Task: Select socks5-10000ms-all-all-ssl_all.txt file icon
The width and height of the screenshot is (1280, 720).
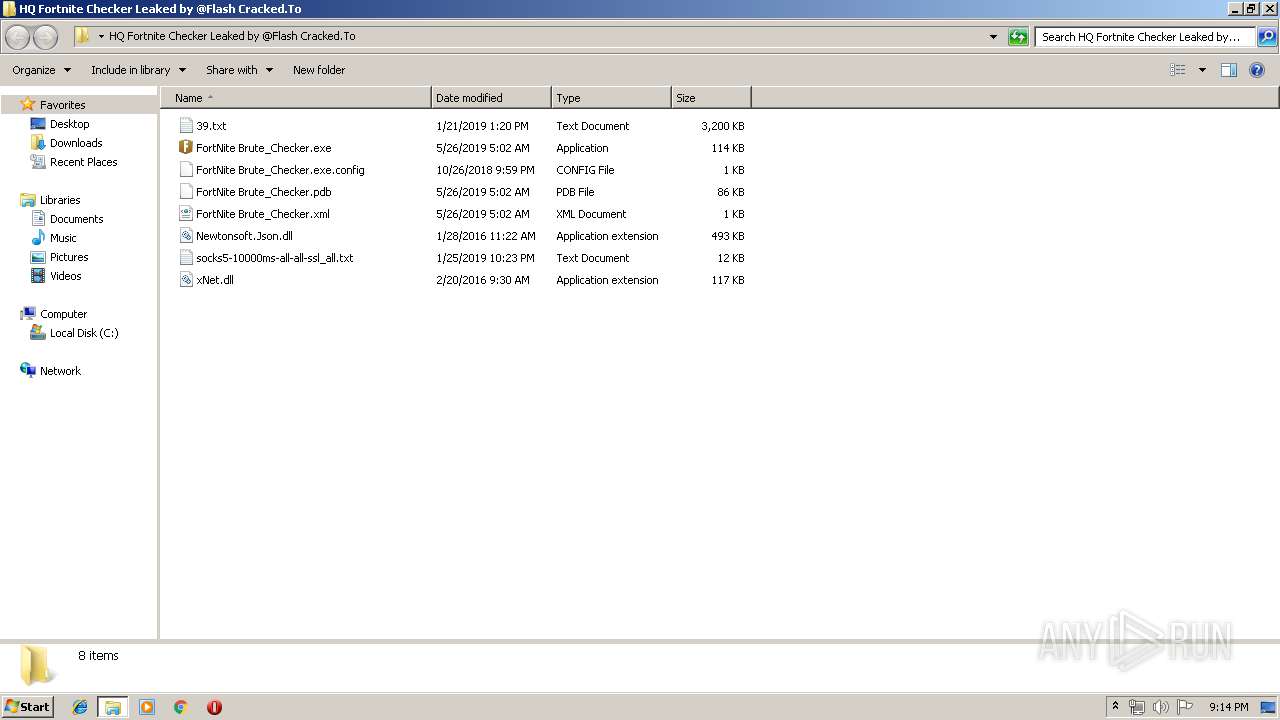Action: [186, 258]
